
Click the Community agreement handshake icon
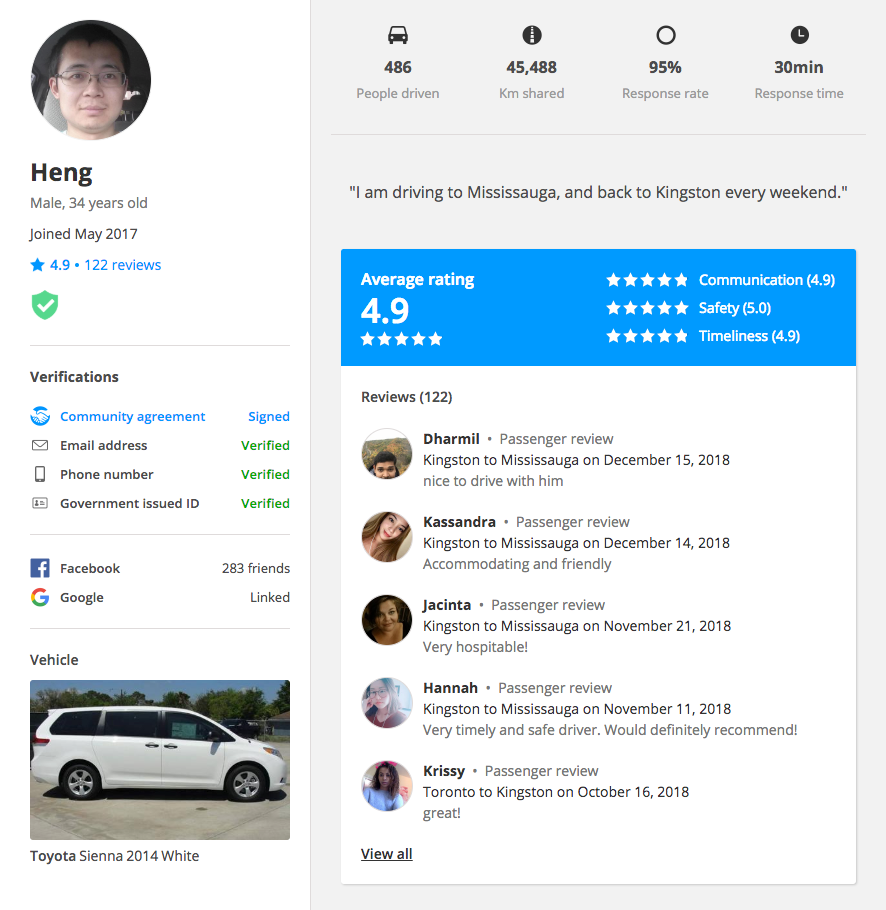coord(38,416)
